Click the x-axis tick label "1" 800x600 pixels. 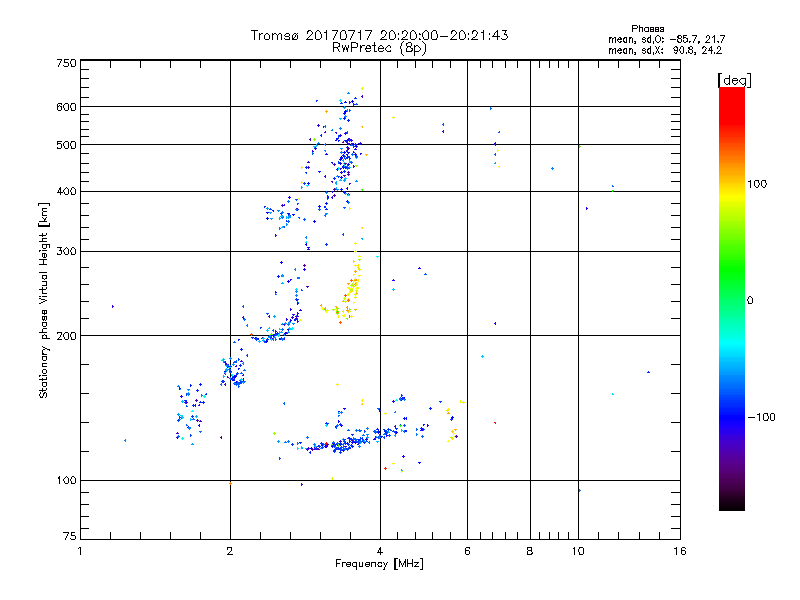[80, 551]
